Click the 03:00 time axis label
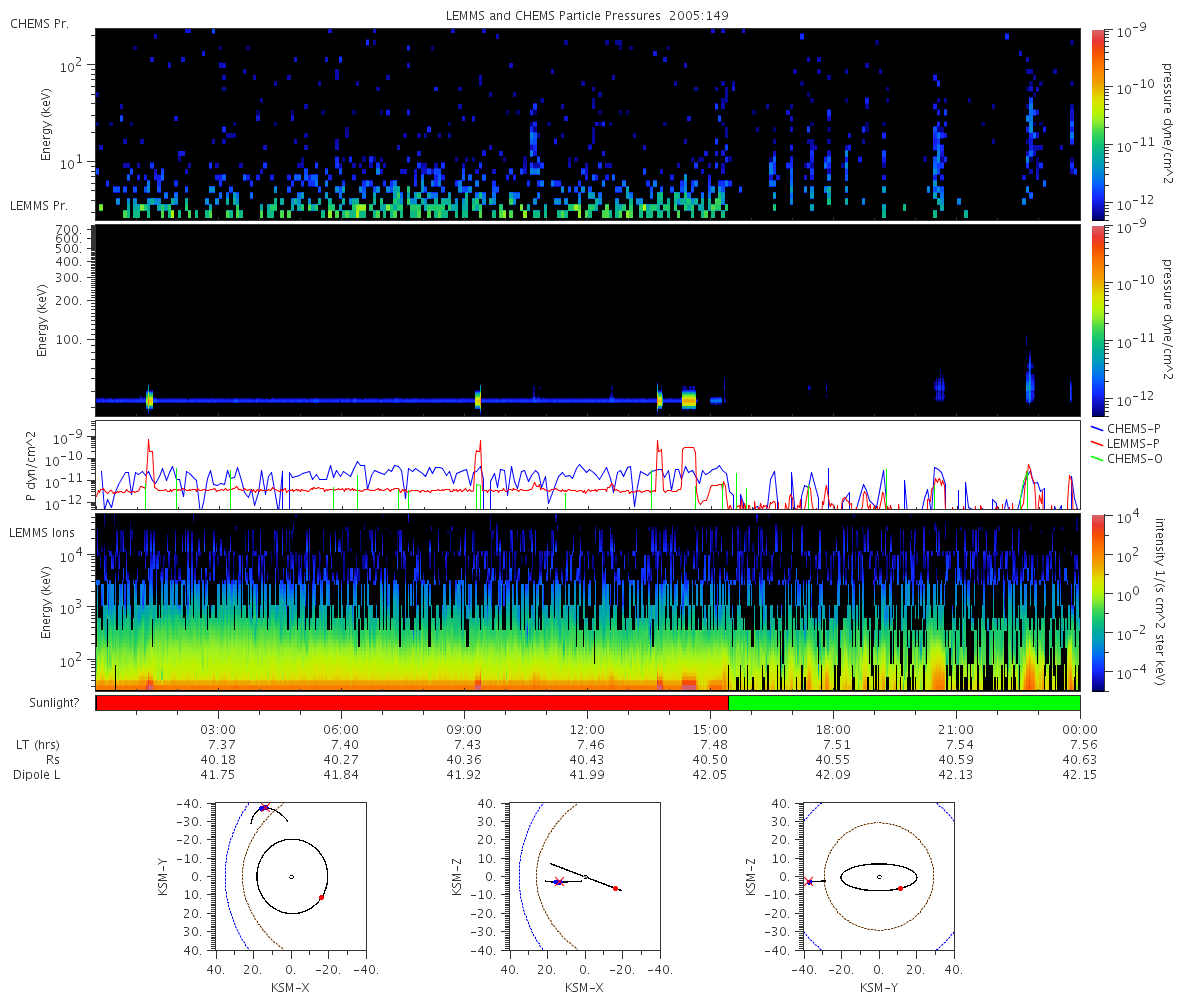 (x=218, y=730)
